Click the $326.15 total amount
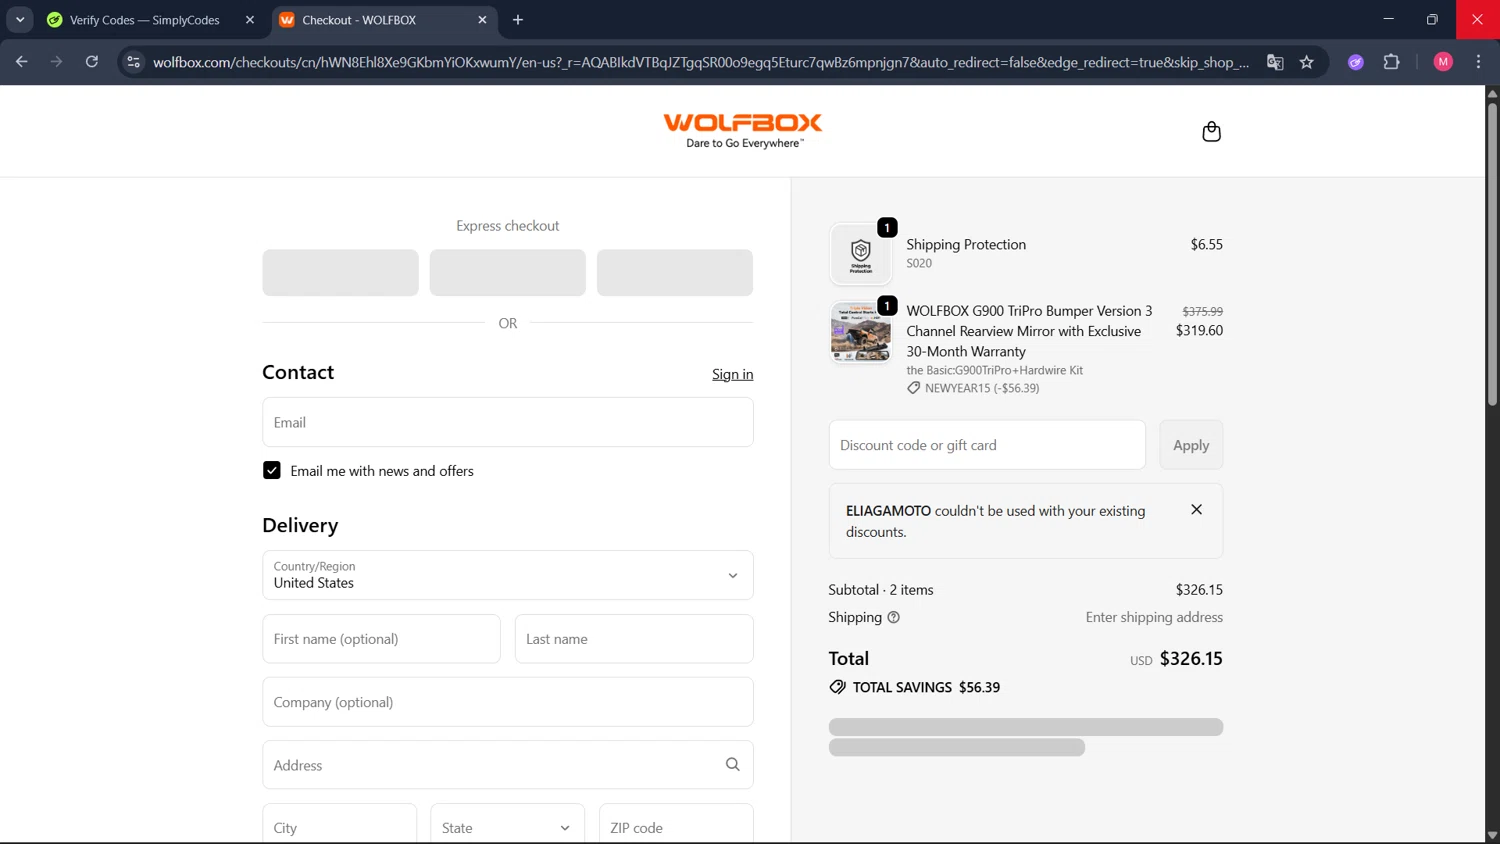 (1191, 659)
